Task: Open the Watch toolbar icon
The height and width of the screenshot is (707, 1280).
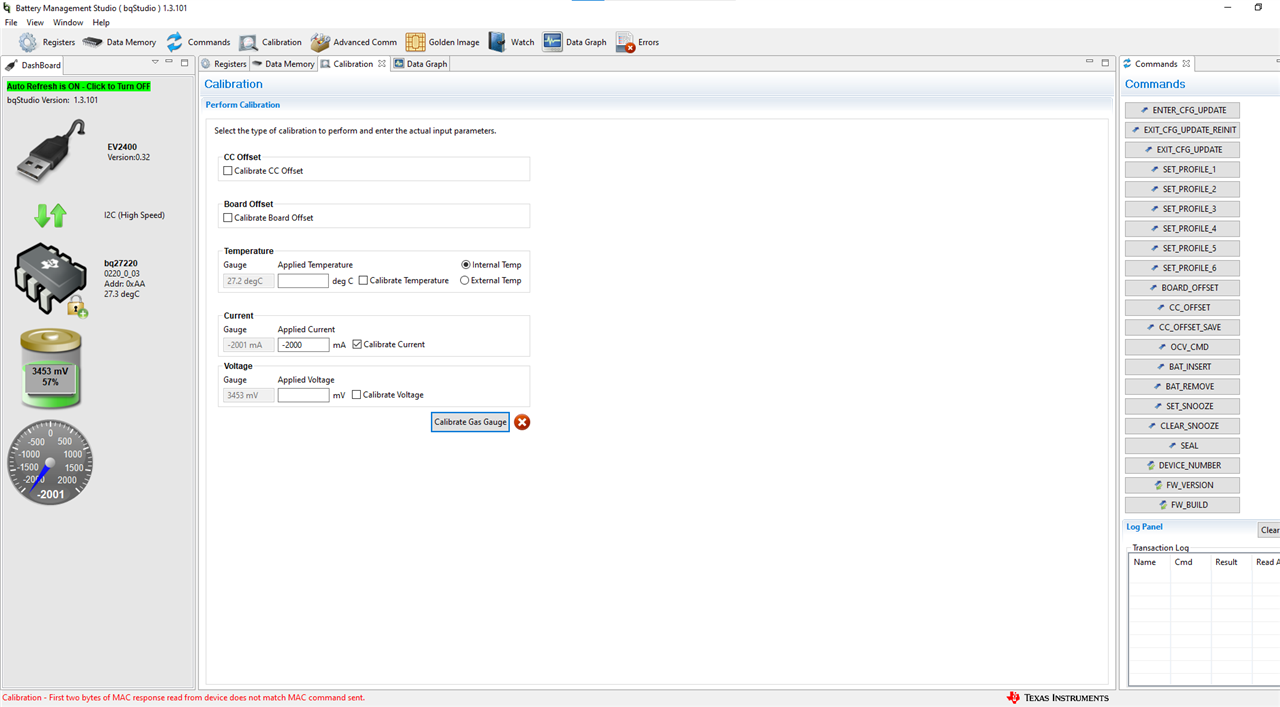Action: coord(497,42)
